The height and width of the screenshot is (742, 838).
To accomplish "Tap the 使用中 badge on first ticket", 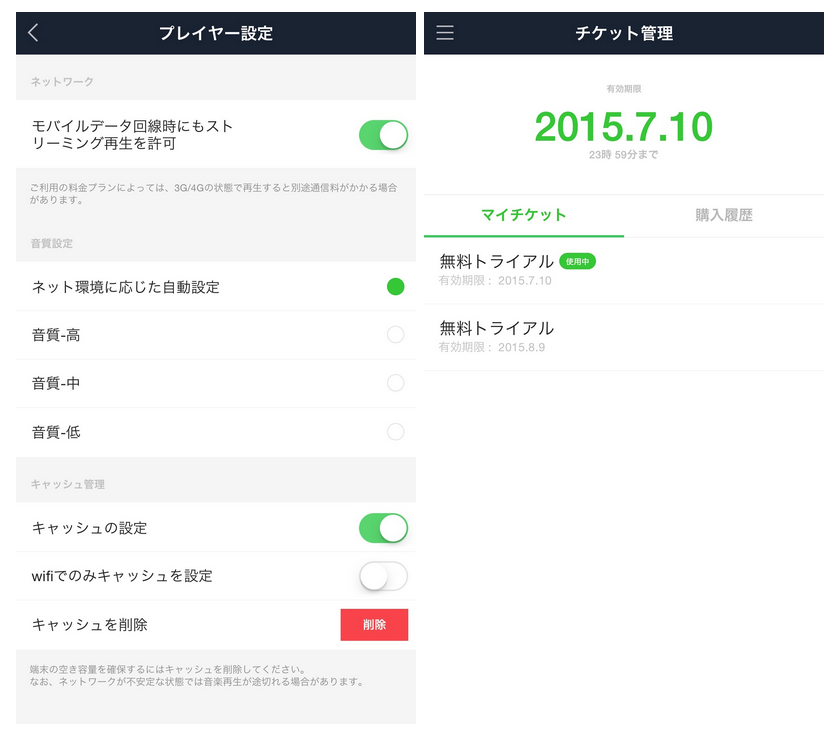I will (577, 261).
